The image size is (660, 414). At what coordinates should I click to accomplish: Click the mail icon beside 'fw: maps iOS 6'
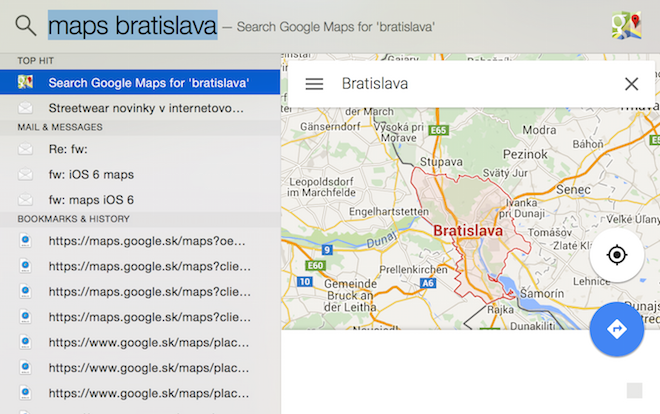pyautogui.click(x=25, y=199)
